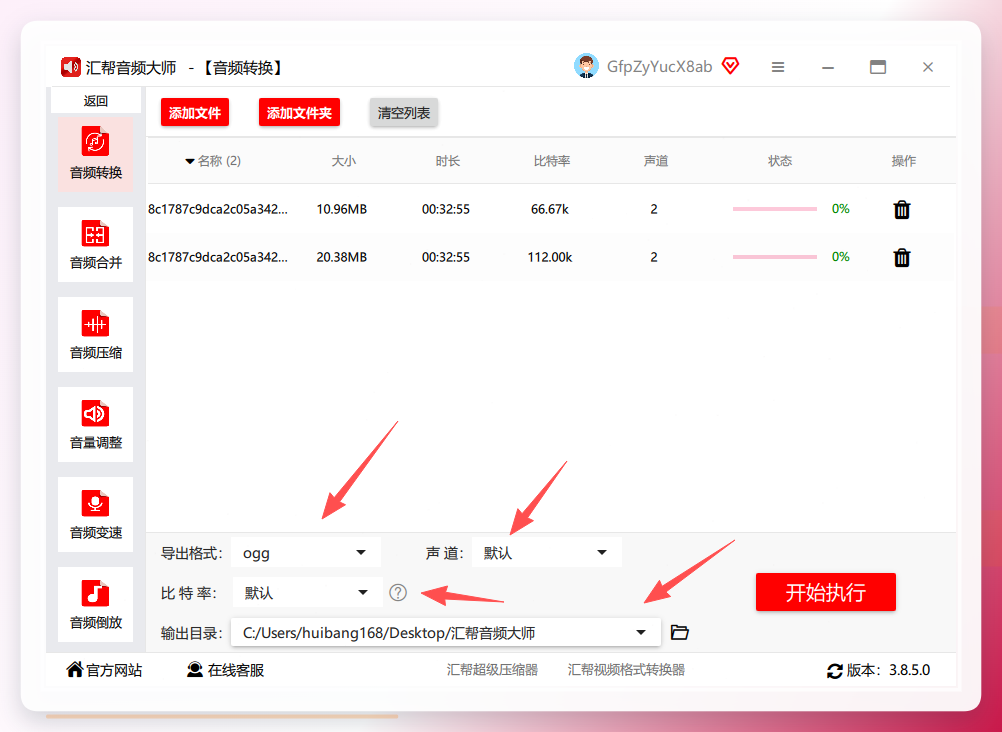Open the 音频压缩 audio compression tool
This screenshot has width=1002, height=732.
pos(95,334)
